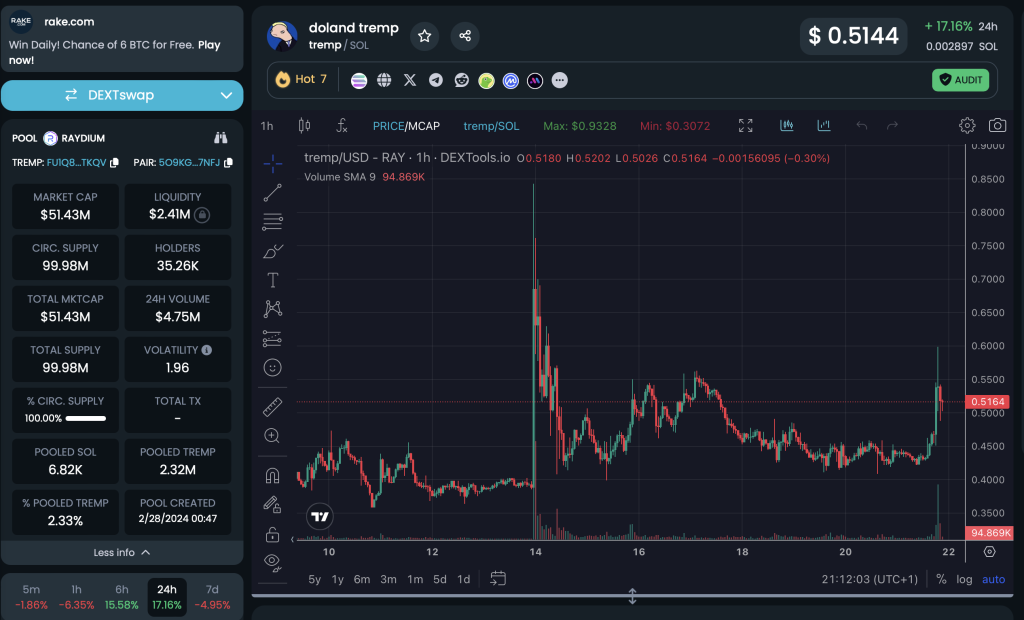Image resolution: width=1024 pixels, height=620 pixels.
Task: Open the token website globe icon
Action: pos(384,80)
